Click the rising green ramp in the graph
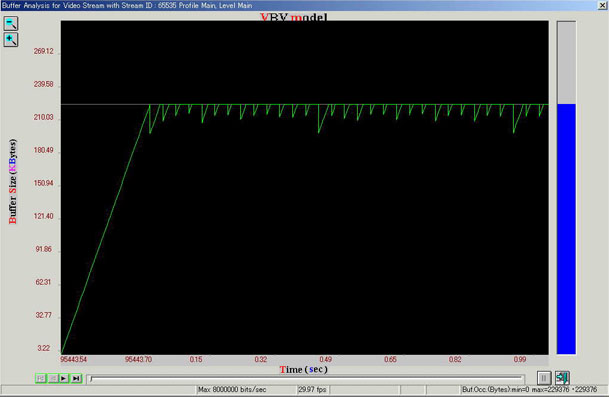 105,229
